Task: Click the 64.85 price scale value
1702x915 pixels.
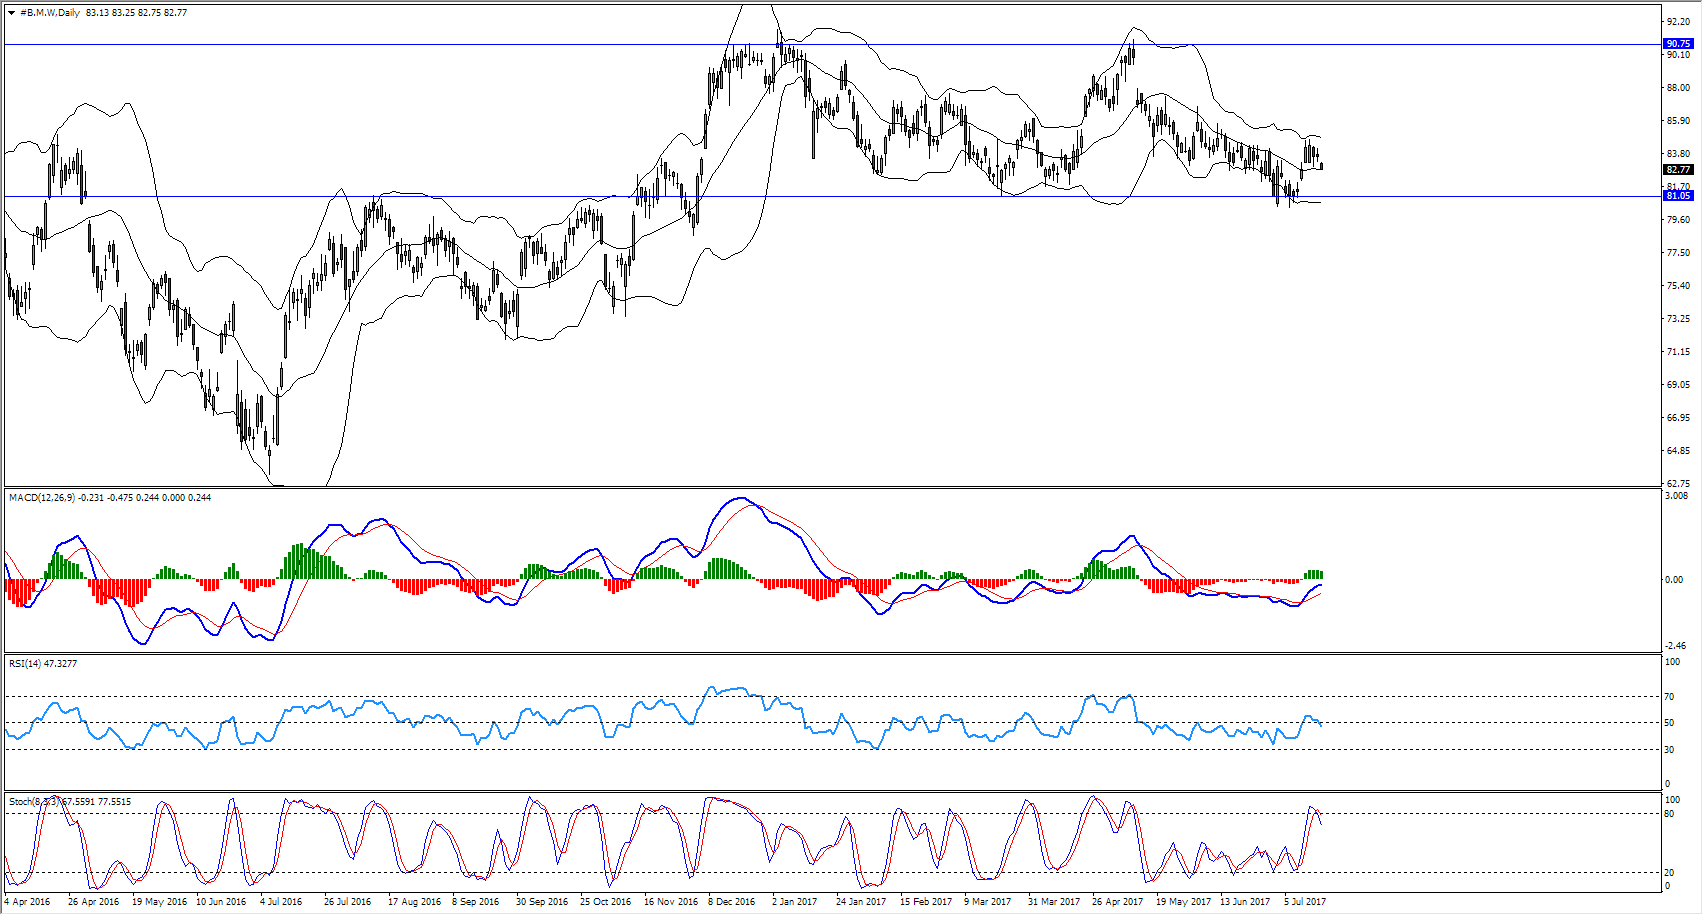Action: [x=1677, y=451]
